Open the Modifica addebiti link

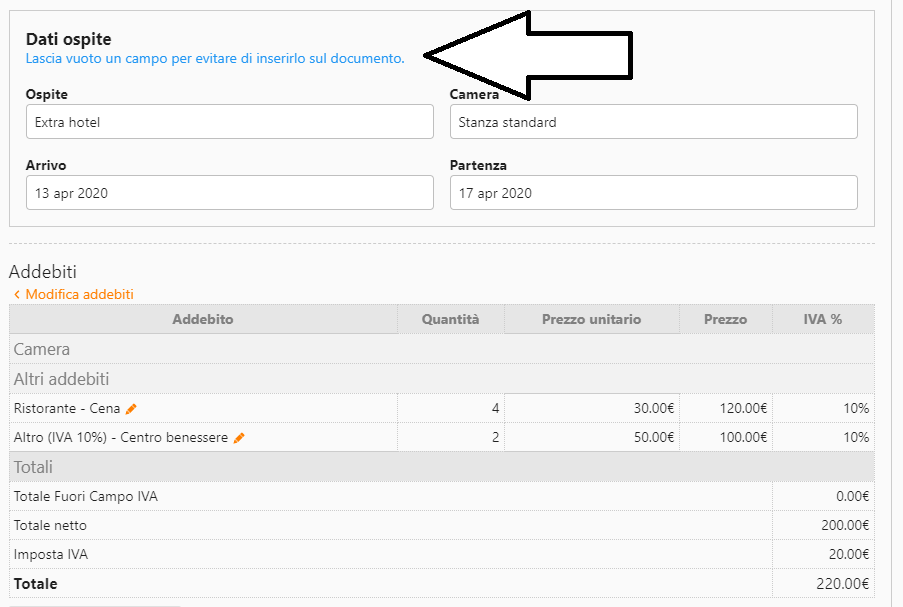pyautogui.click(x=73, y=294)
